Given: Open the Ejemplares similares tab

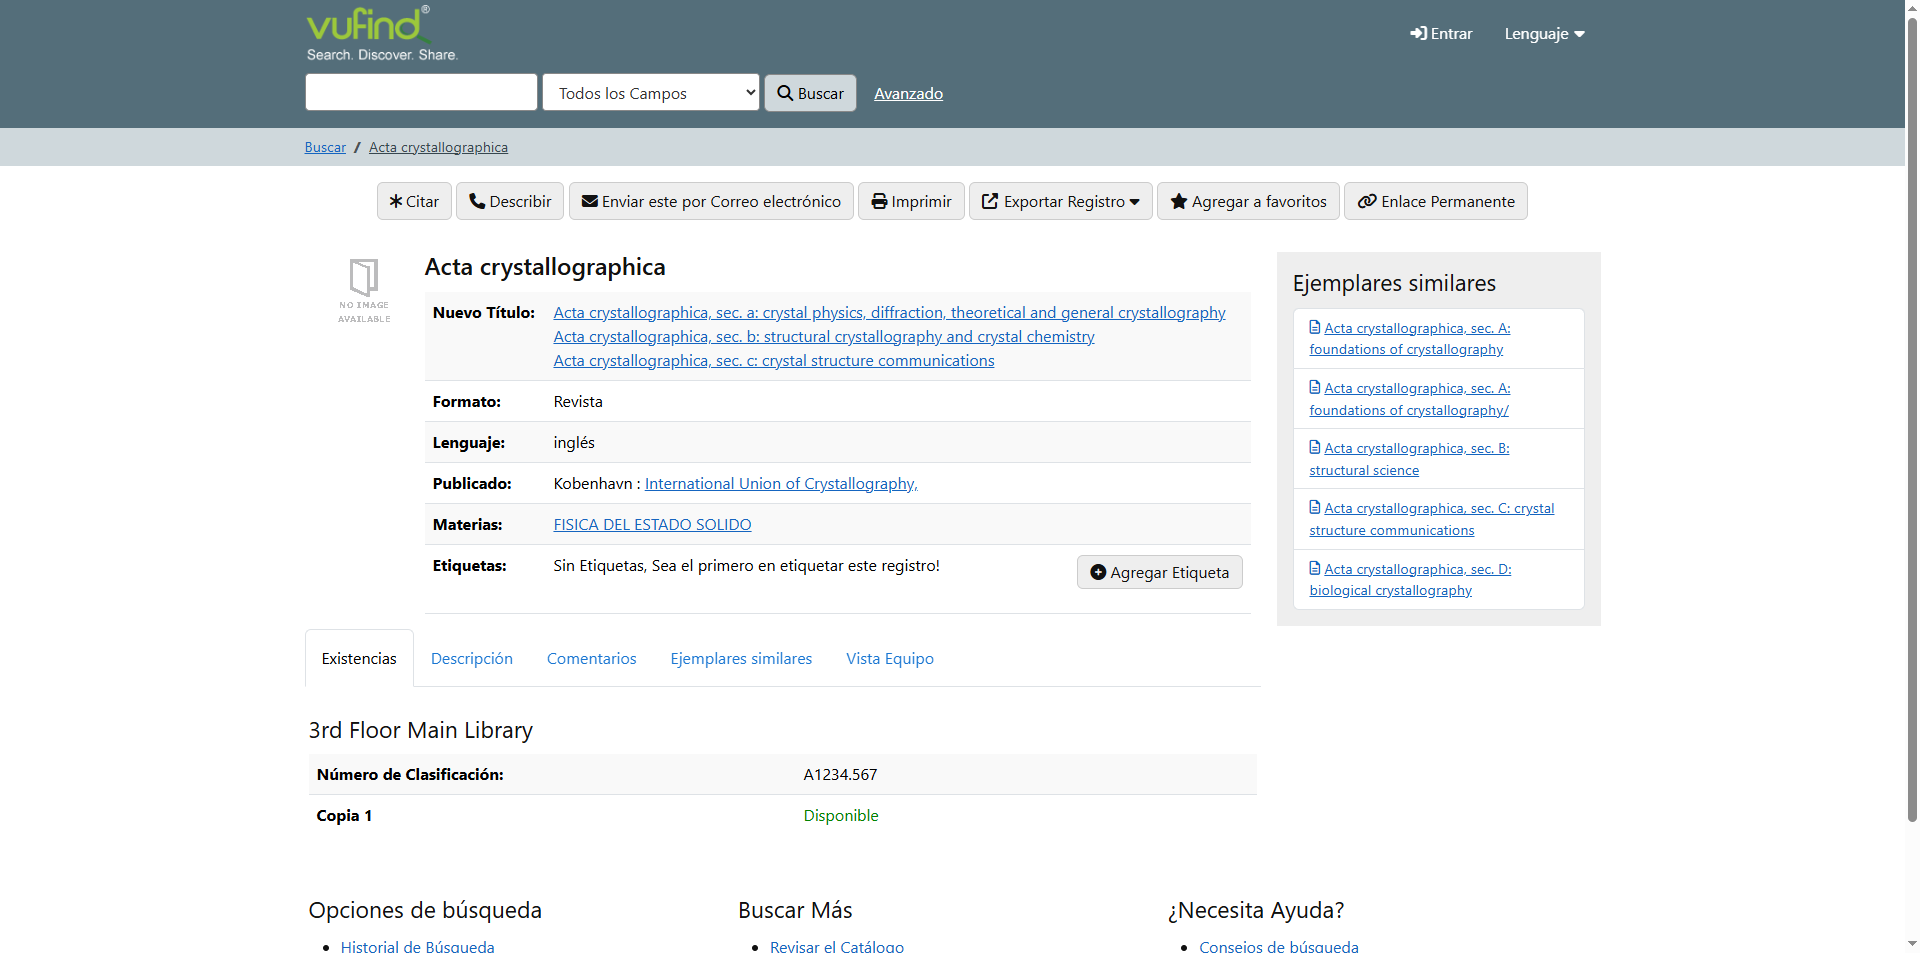Looking at the screenshot, I should tap(741, 658).
